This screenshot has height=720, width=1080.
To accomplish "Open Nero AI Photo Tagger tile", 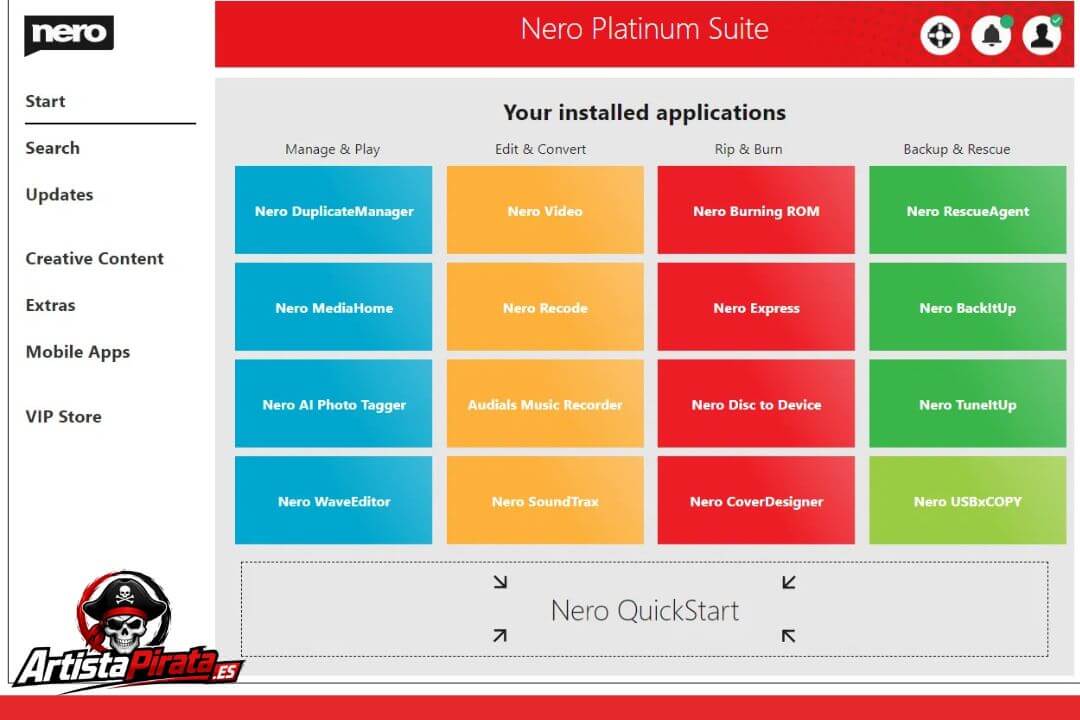I will (333, 404).
